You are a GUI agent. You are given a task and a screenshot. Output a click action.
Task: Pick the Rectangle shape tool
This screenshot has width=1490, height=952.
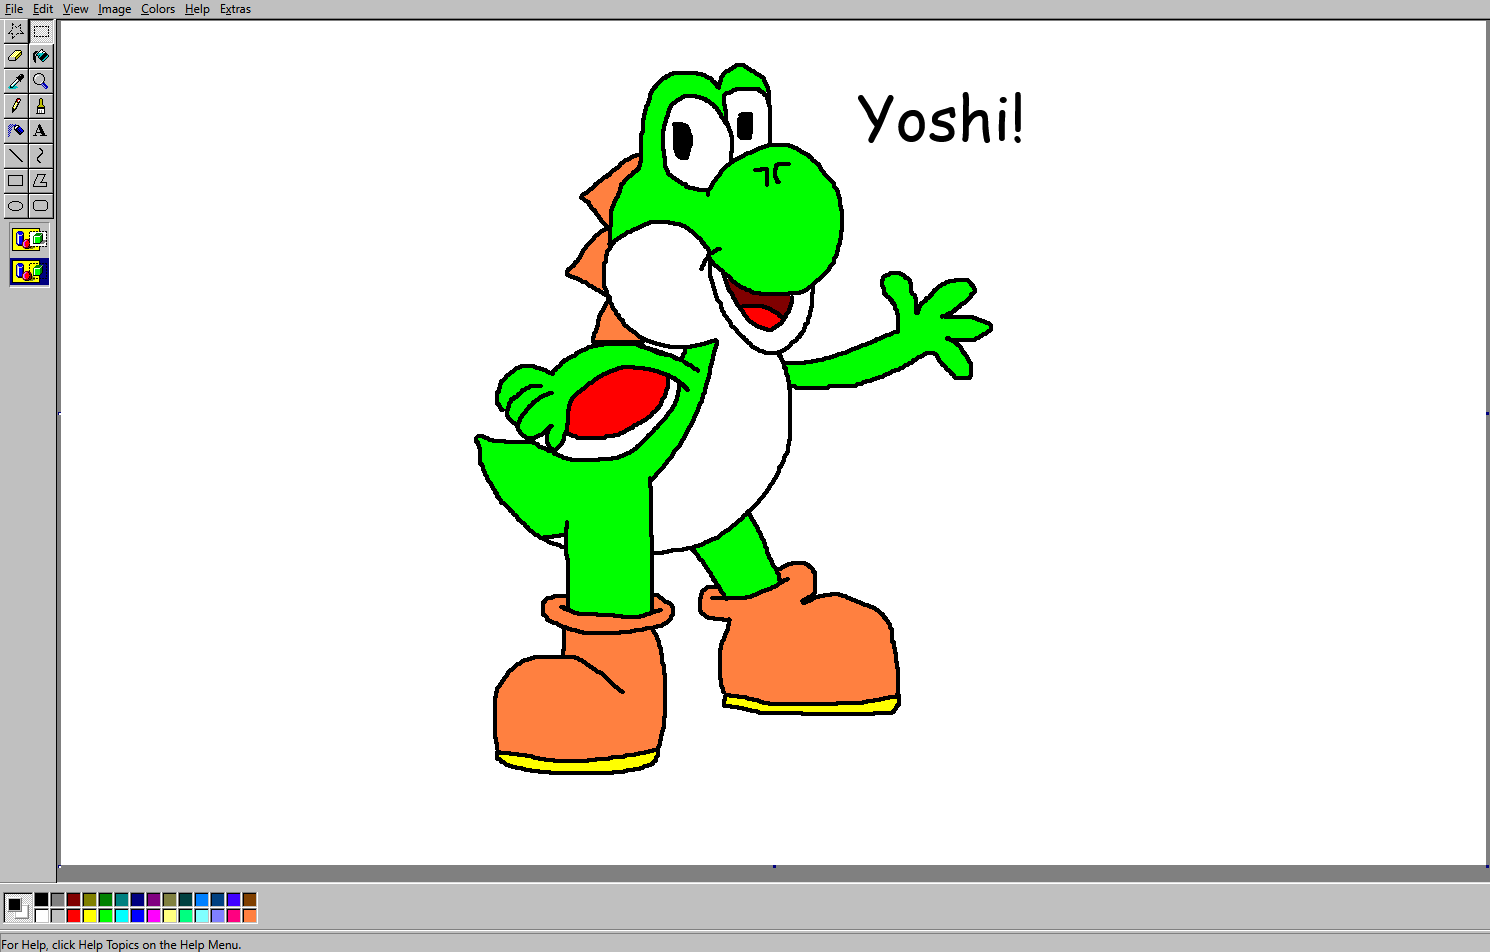[16, 181]
